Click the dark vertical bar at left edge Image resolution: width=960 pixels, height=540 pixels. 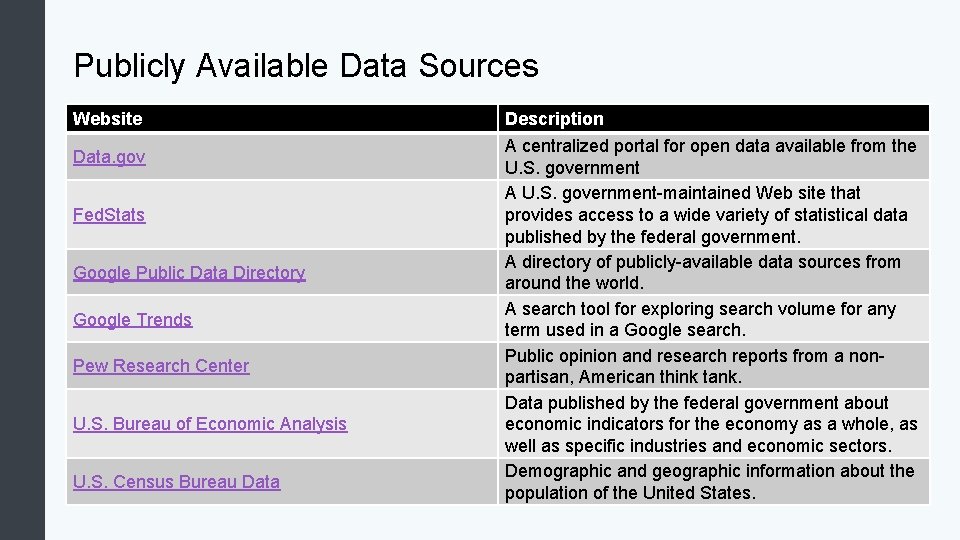click(22, 270)
